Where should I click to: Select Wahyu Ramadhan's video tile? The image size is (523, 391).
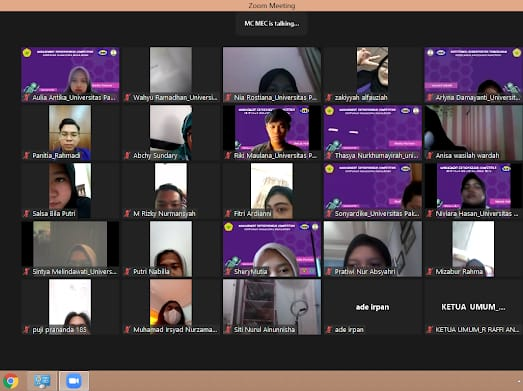pos(171,74)
